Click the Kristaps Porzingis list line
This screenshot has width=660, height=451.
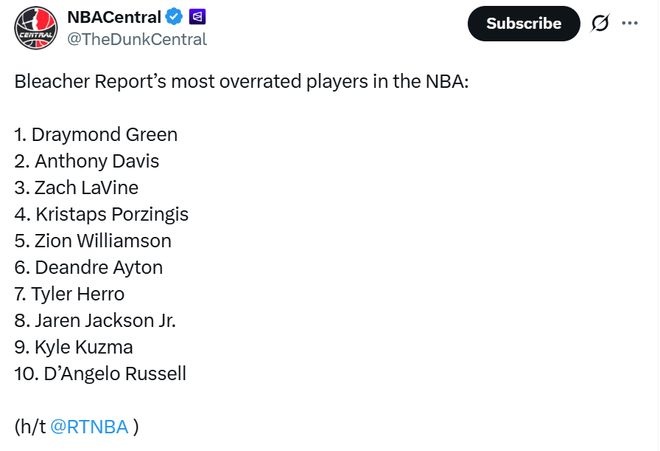tap(101, 214)
